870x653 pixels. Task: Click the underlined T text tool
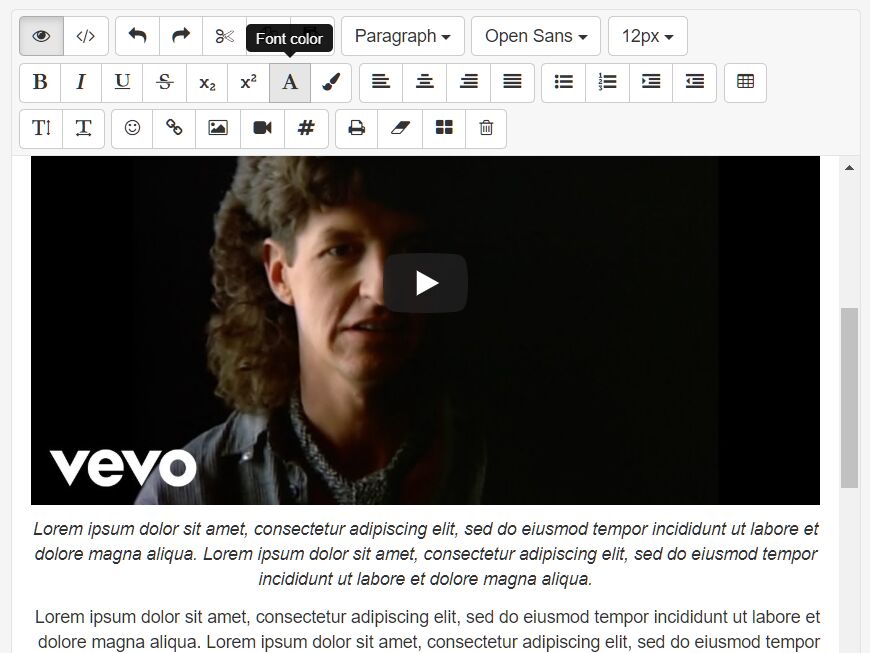pos(84,128)
